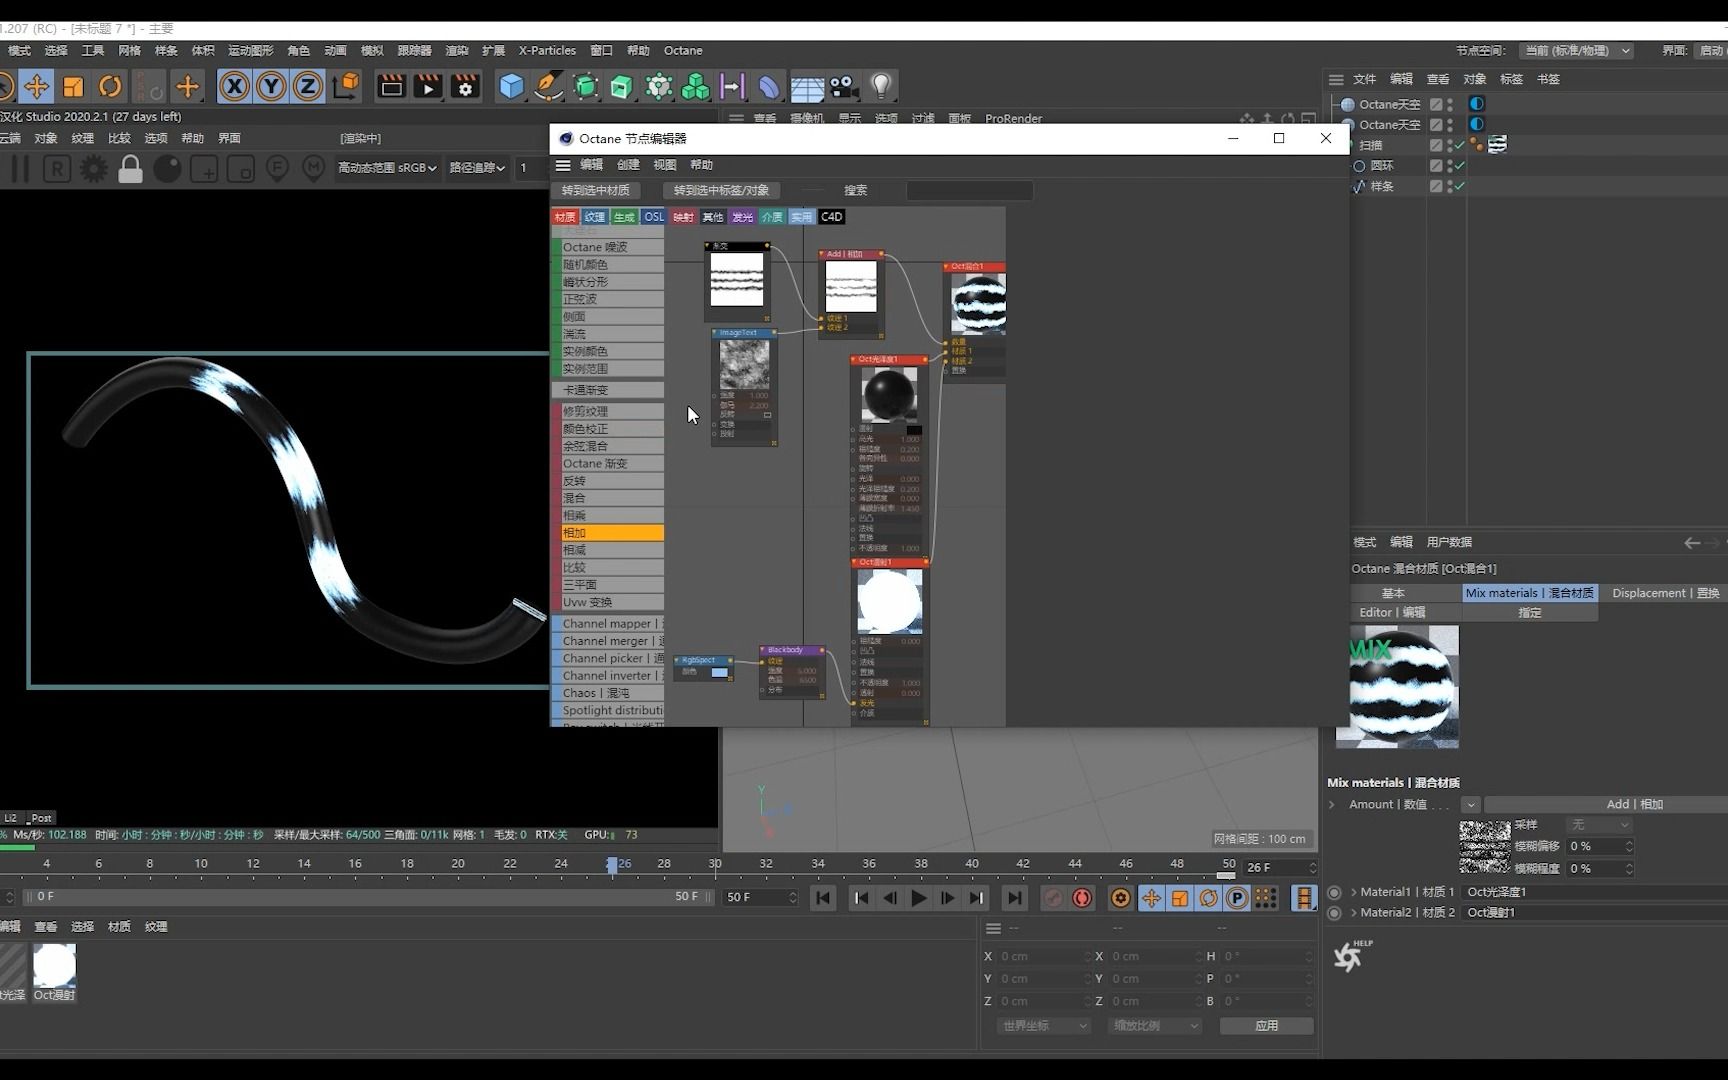Toggle Material1 radio circle in attributes

[x=1334, y=892]
